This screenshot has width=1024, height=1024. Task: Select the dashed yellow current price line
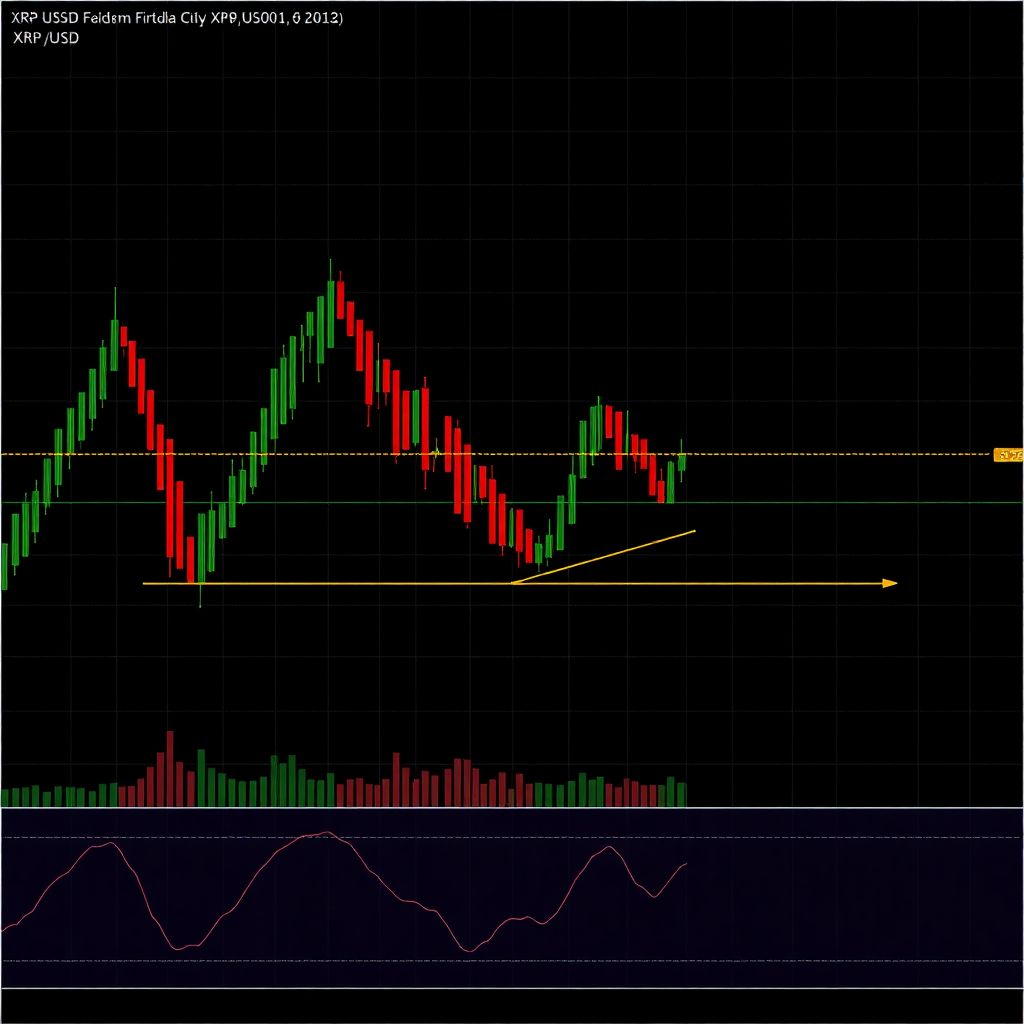pos(496,453)
